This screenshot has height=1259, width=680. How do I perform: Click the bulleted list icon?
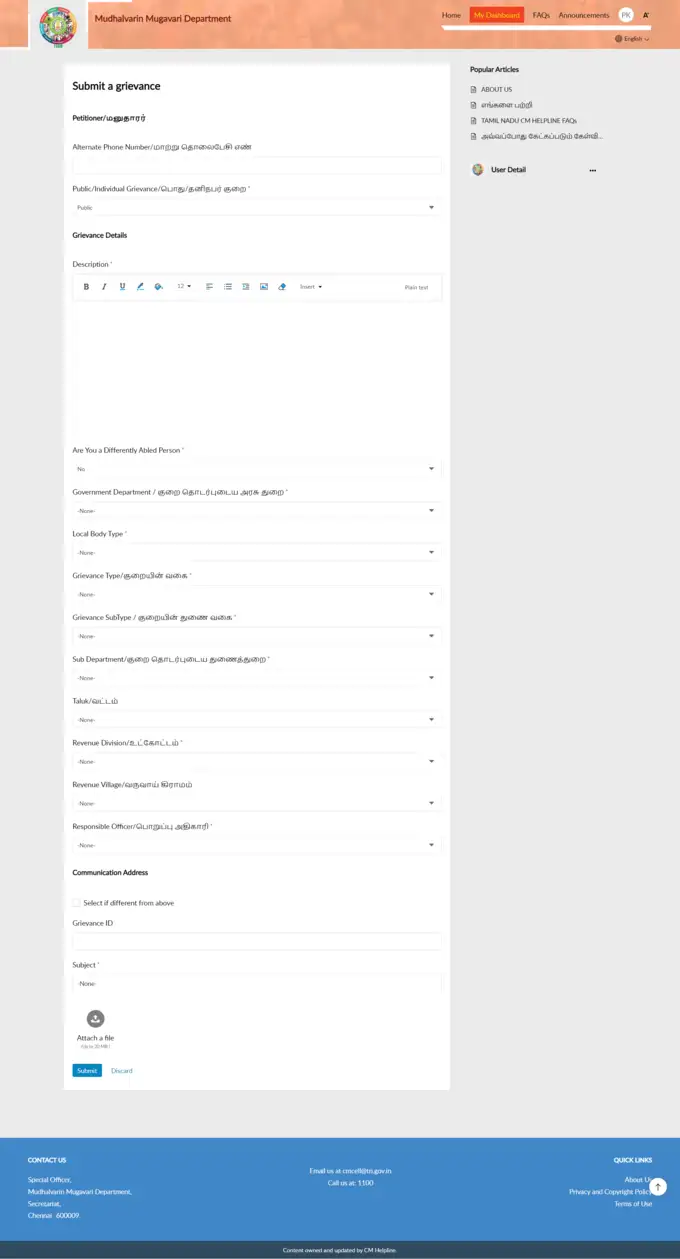click(228, 287)
